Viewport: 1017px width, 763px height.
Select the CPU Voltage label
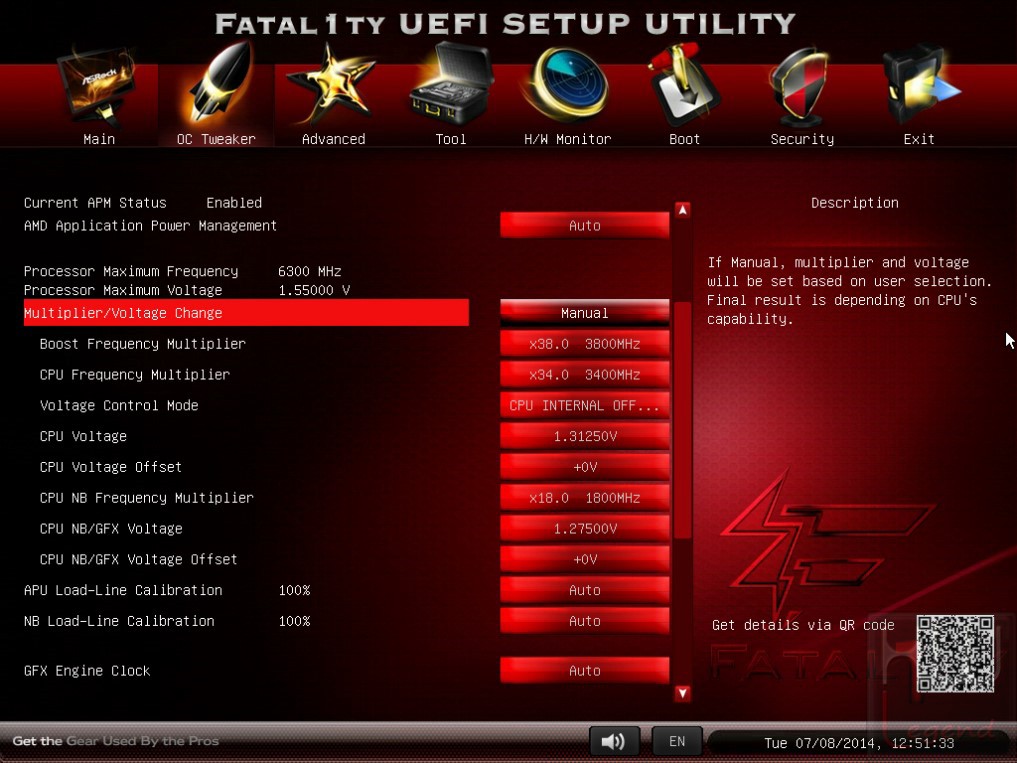tap(83, 436)
